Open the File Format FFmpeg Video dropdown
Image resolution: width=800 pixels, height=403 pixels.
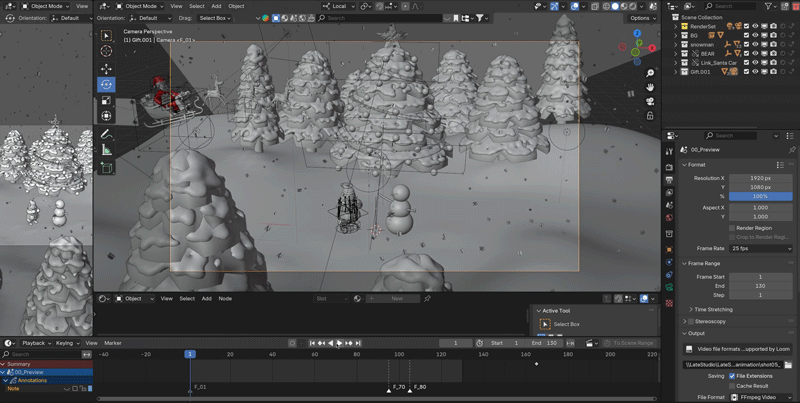761,397
